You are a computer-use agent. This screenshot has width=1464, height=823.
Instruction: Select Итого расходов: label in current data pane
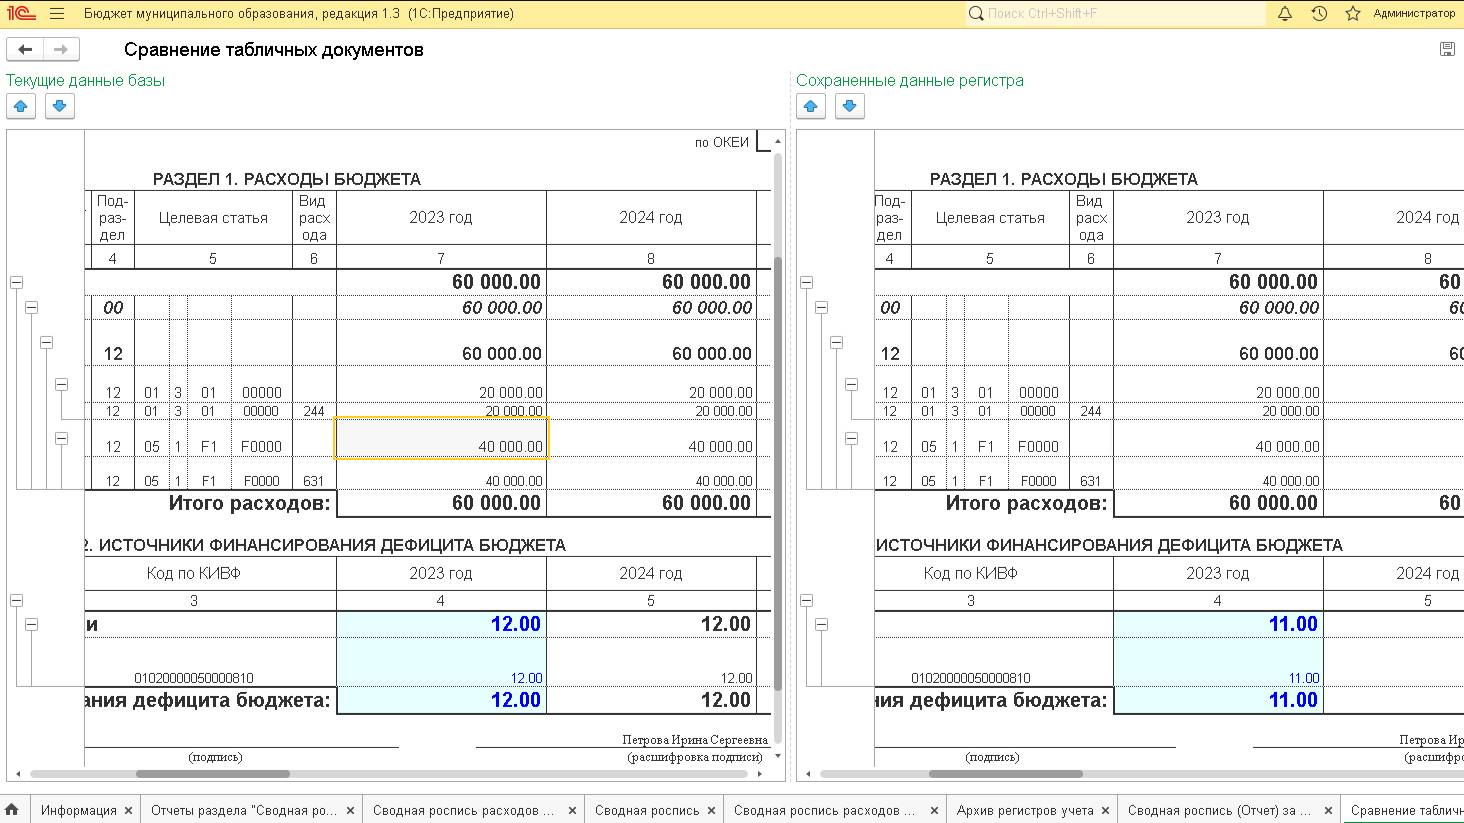249,503
